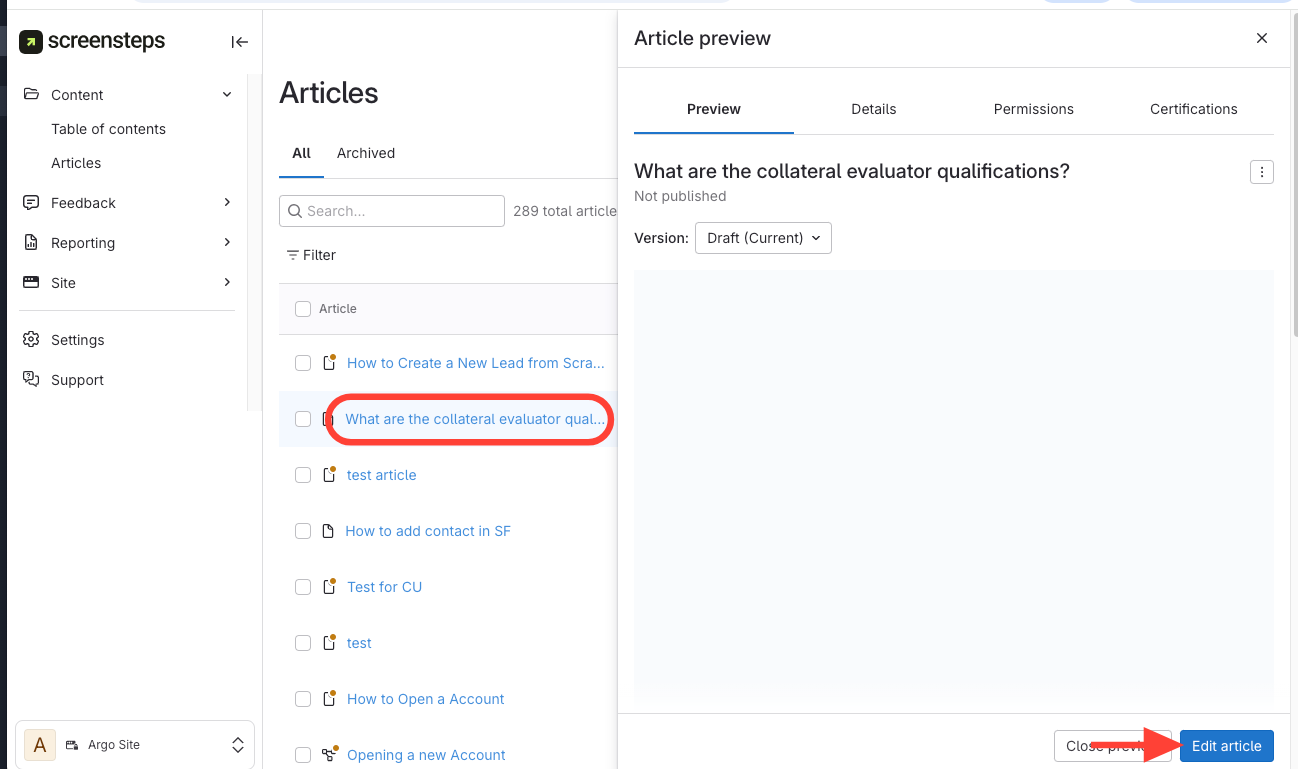Switch to the Permissions tab
The height and width of the screenshot is (769, 1298).
1033,109
